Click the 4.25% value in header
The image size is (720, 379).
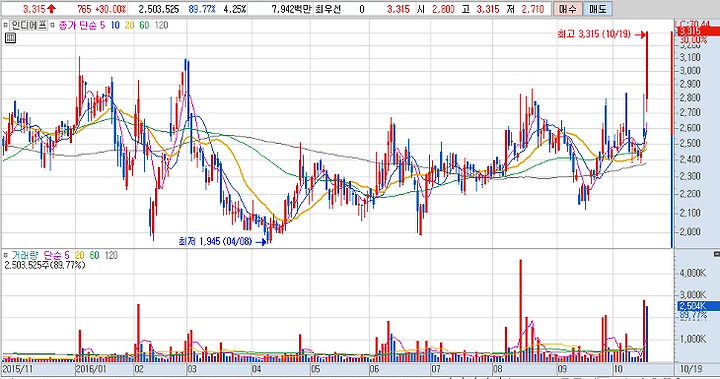click(234, 9)
